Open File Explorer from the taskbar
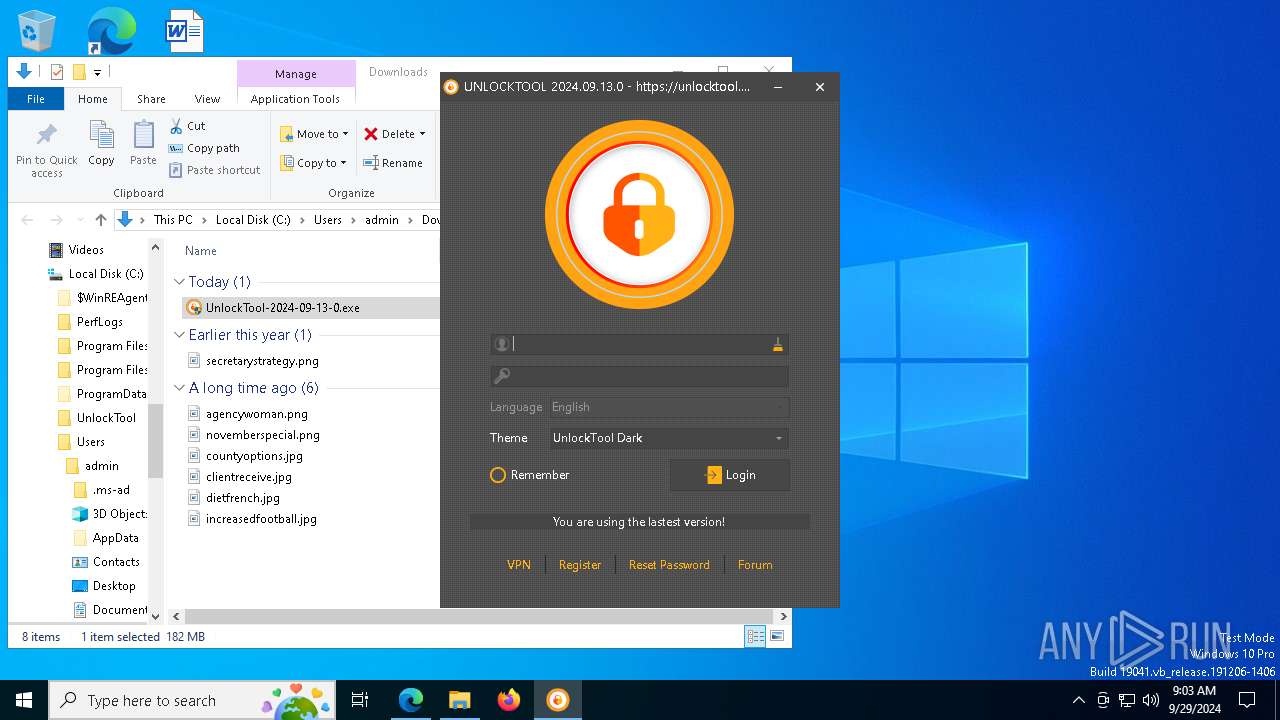 [459, 700]
